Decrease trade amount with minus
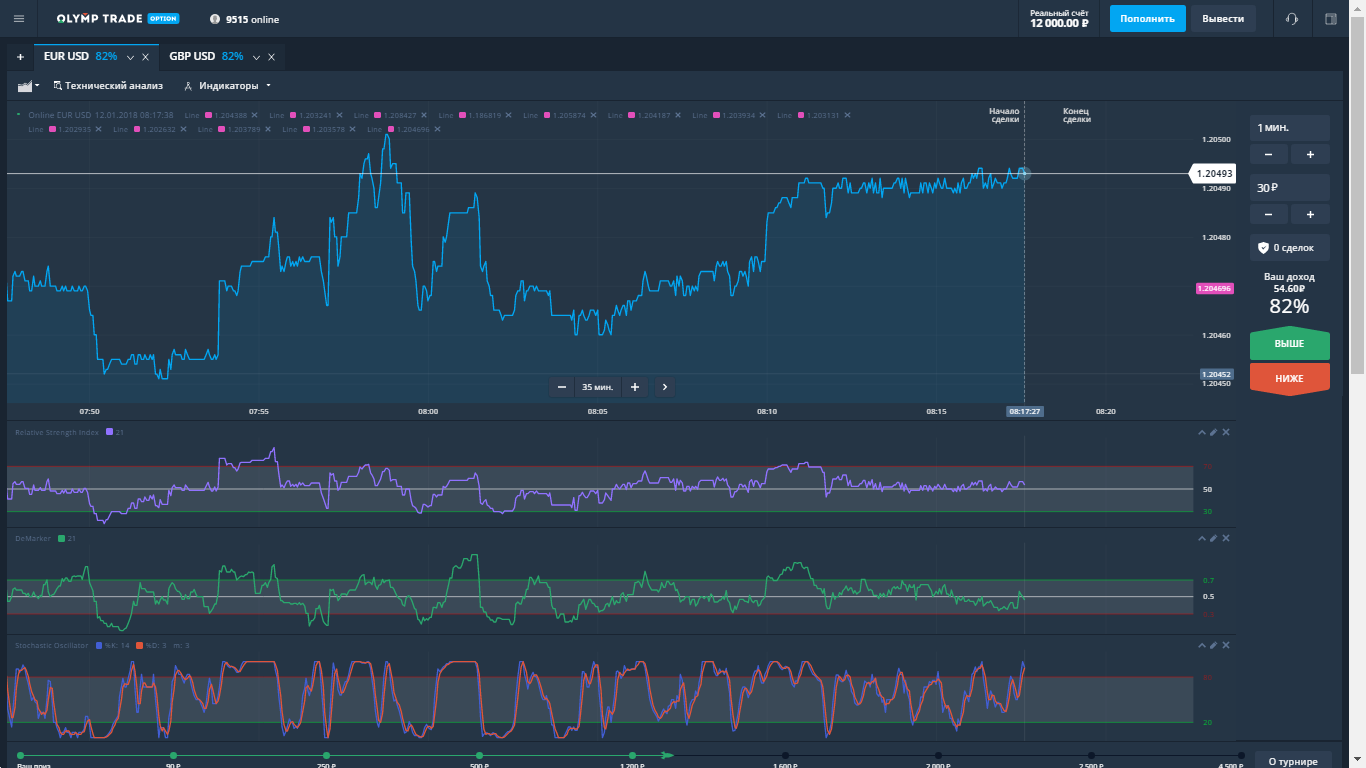 point(1269,214)
